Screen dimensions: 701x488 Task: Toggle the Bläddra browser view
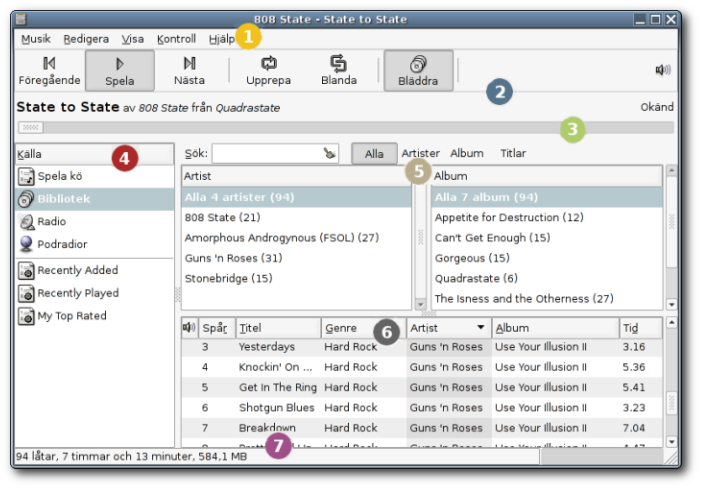tap(418, 71)
